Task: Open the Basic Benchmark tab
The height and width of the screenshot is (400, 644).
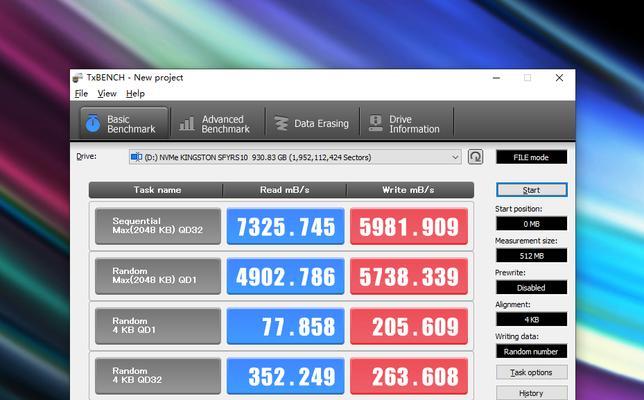Action: coord(124,124)
